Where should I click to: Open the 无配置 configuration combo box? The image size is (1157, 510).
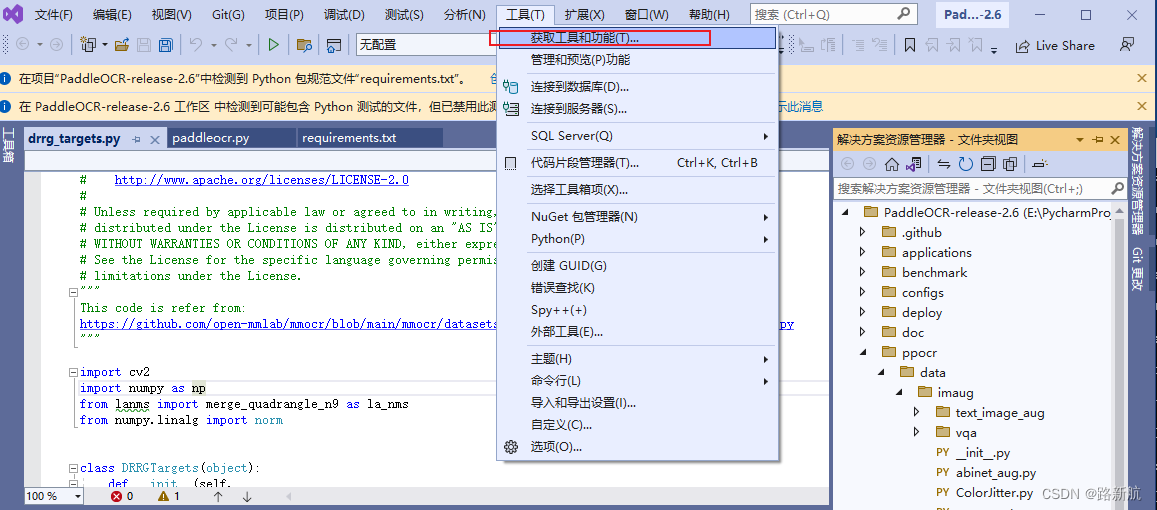pyautogui.click(x=428, y=45)
